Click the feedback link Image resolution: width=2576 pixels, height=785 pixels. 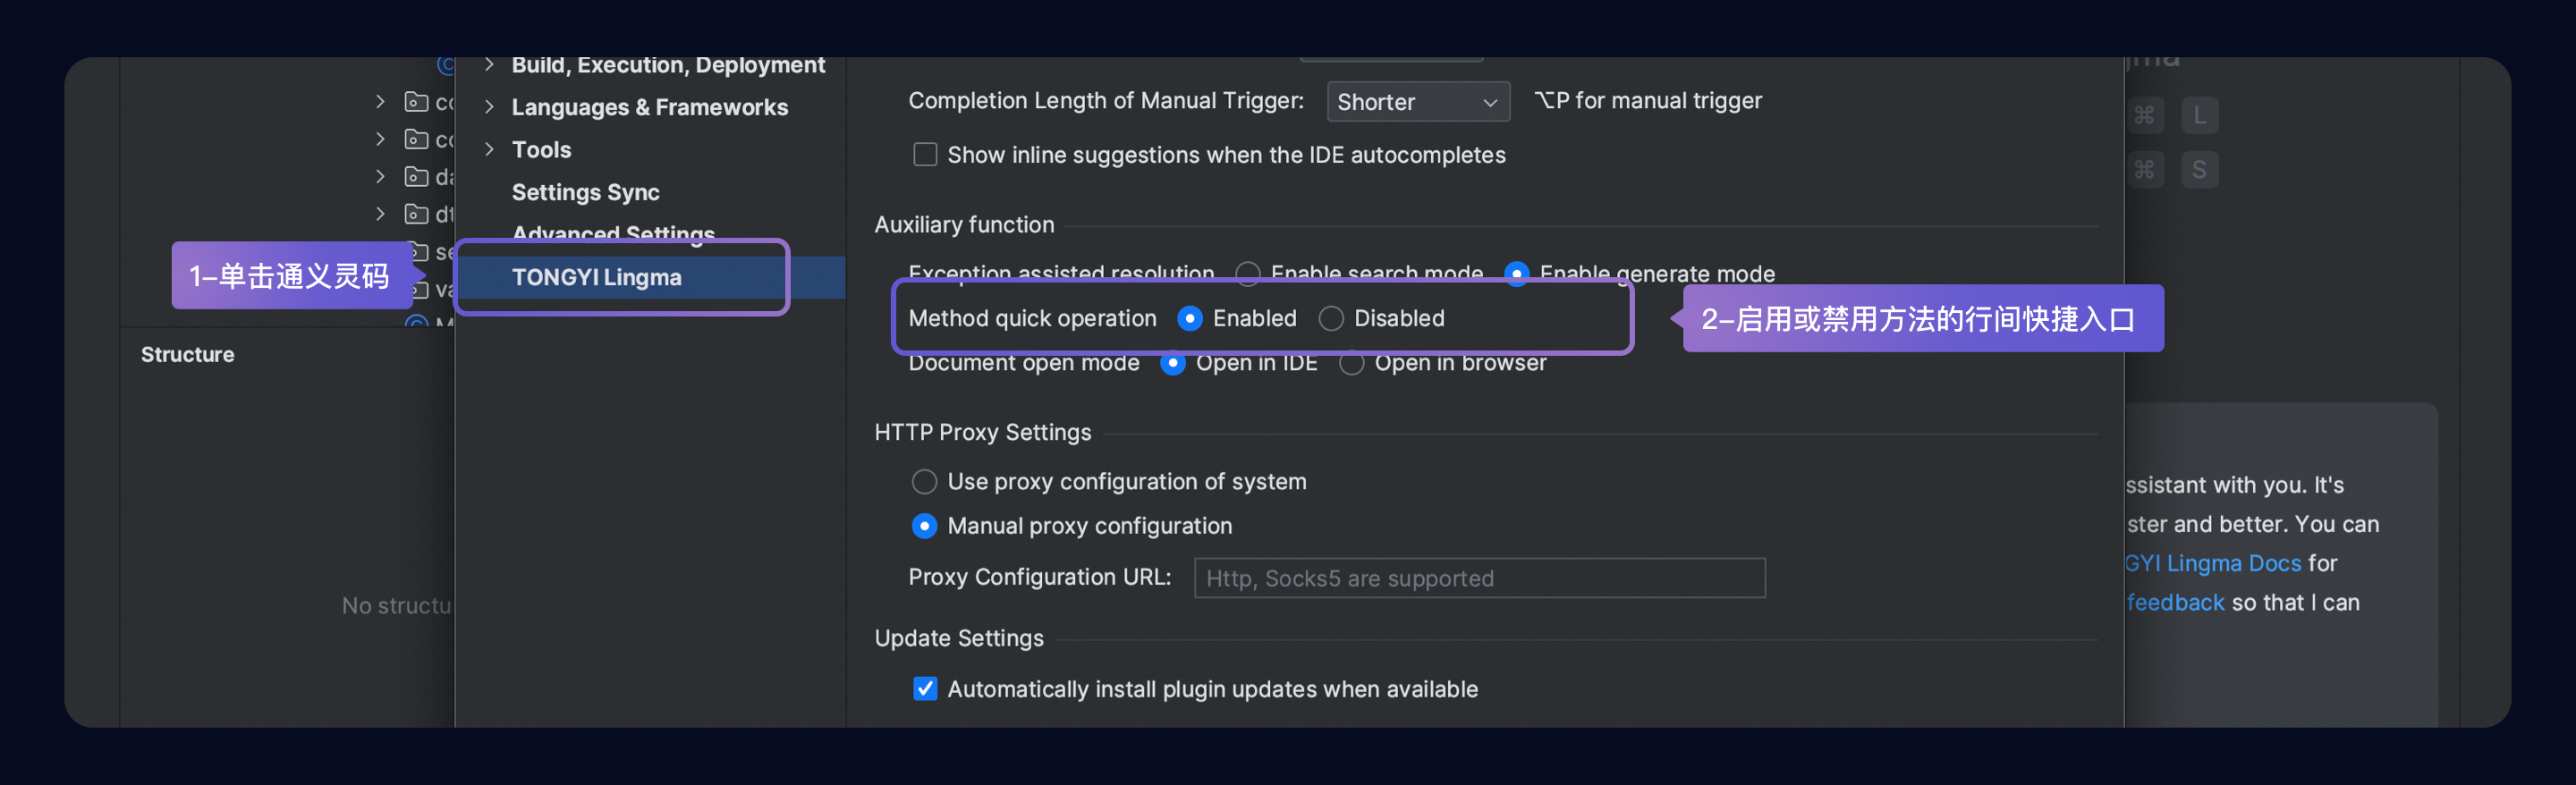pyautogui.click(x=2175, y=602)
